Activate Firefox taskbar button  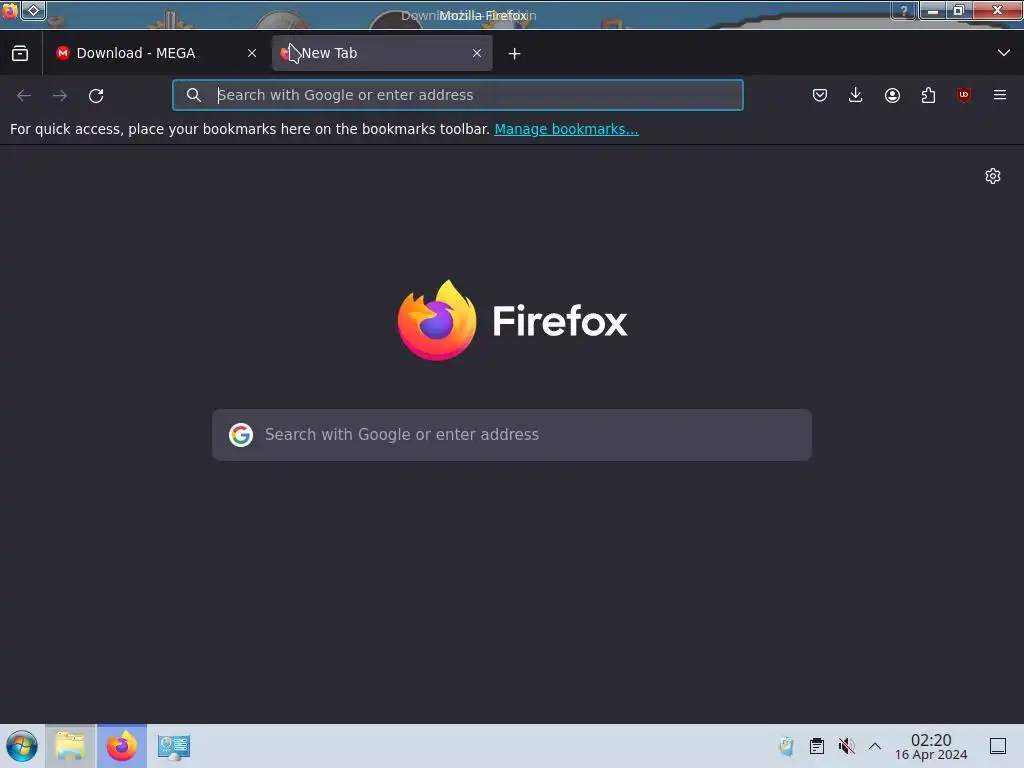click(122, 746)
